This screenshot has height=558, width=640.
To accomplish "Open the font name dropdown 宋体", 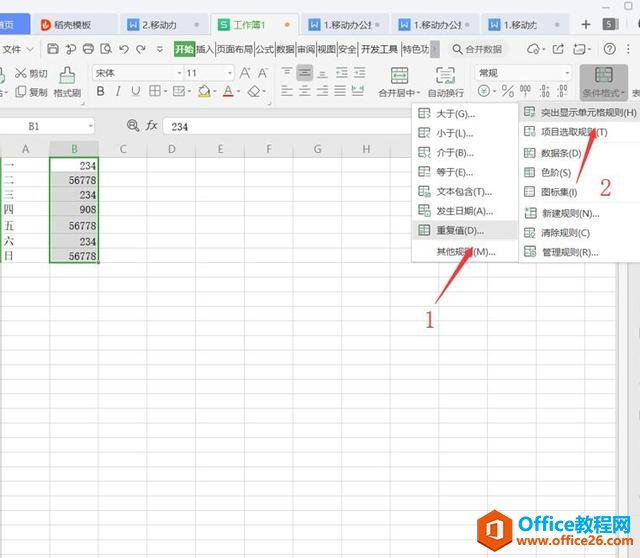I will click(x=179, y=73).
